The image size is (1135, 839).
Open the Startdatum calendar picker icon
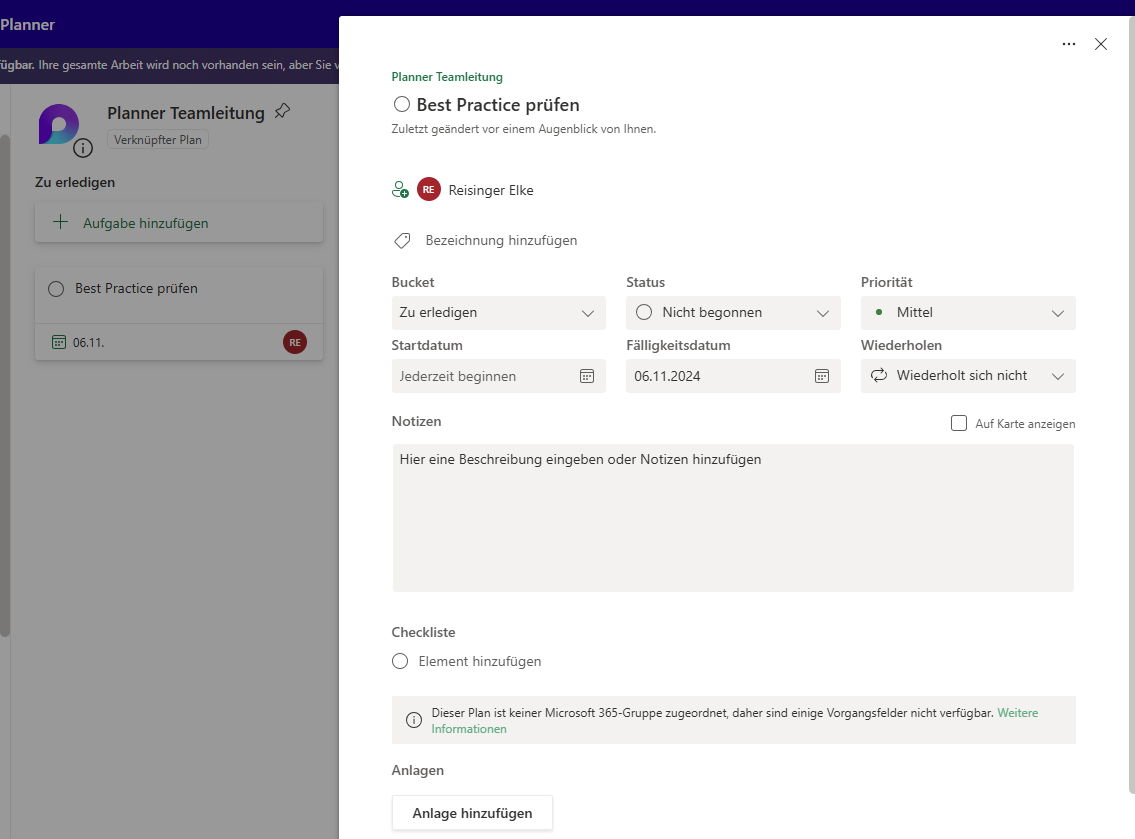(587, 376)
